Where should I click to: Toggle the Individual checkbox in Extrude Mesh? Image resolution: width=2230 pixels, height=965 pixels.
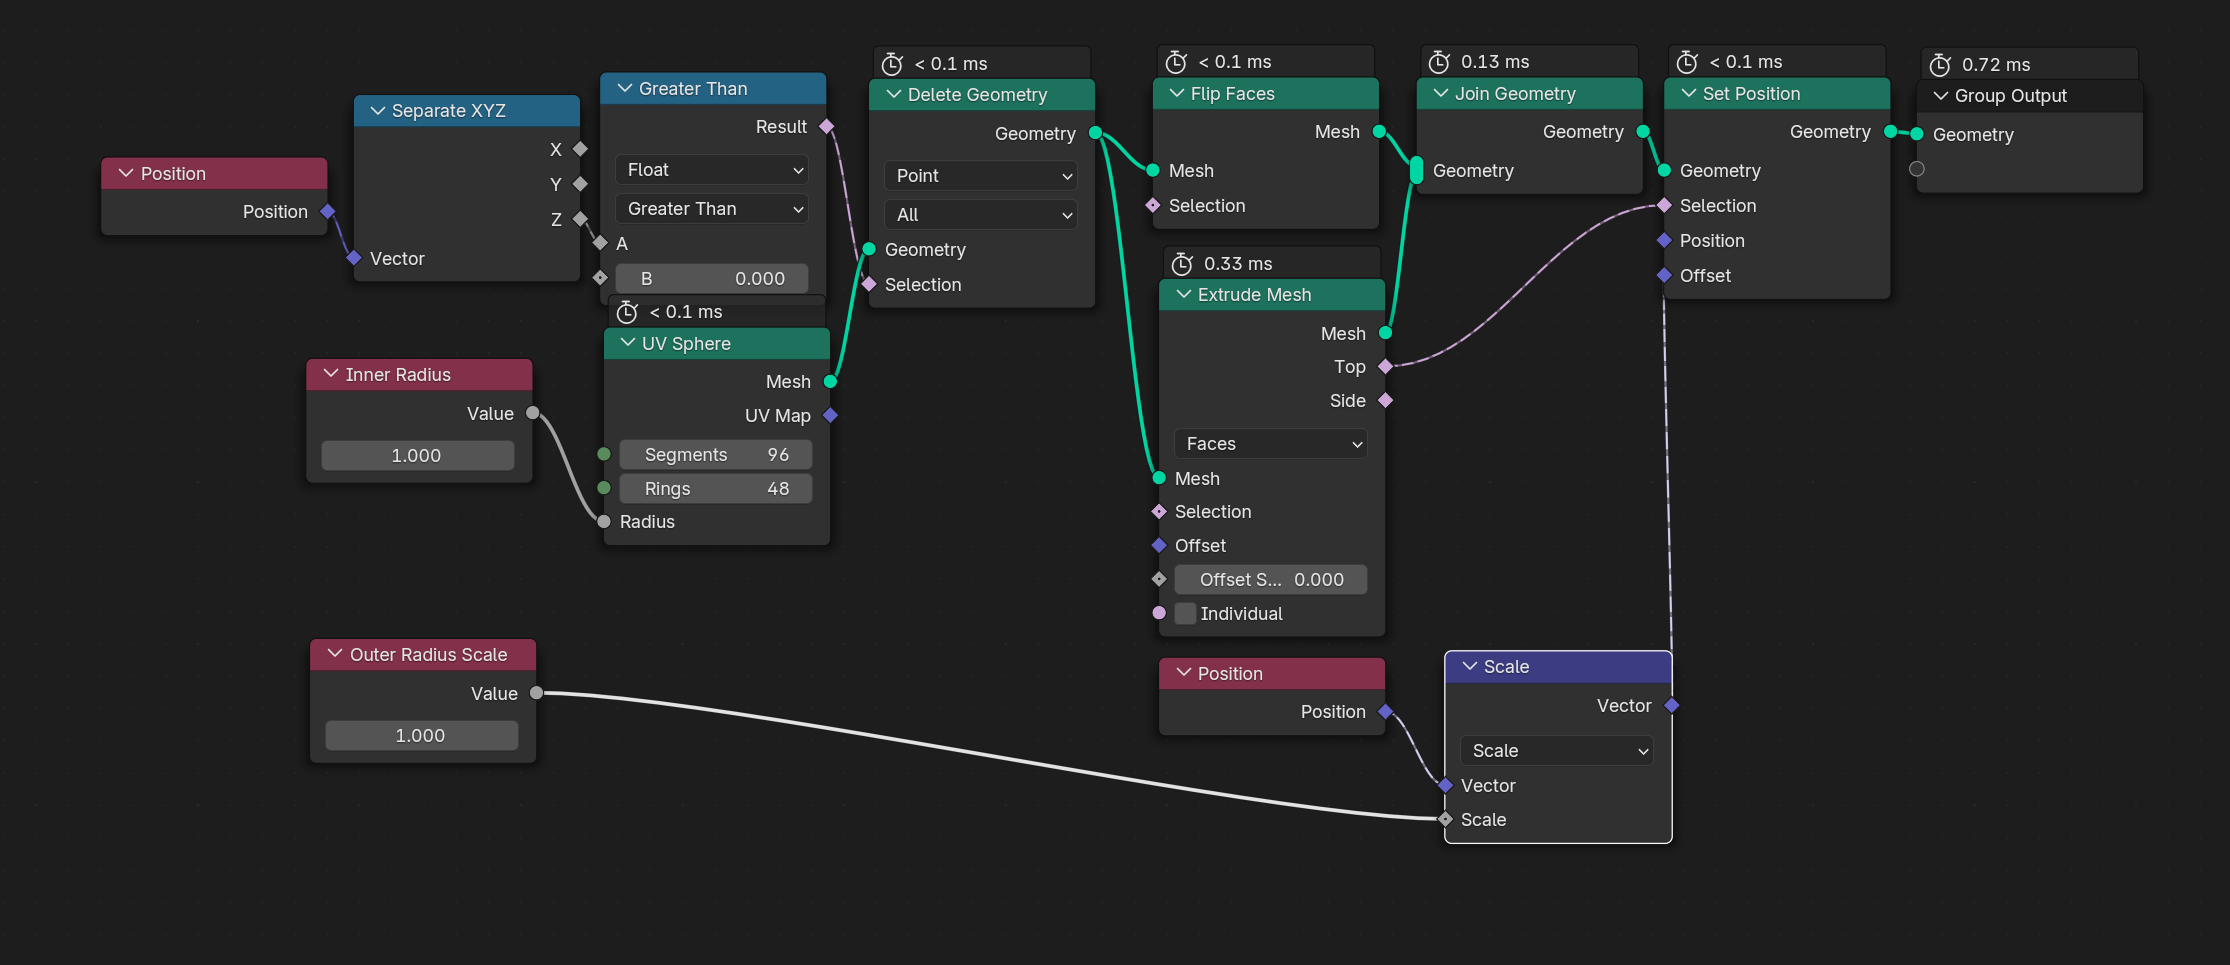[x=1186, y=614]
